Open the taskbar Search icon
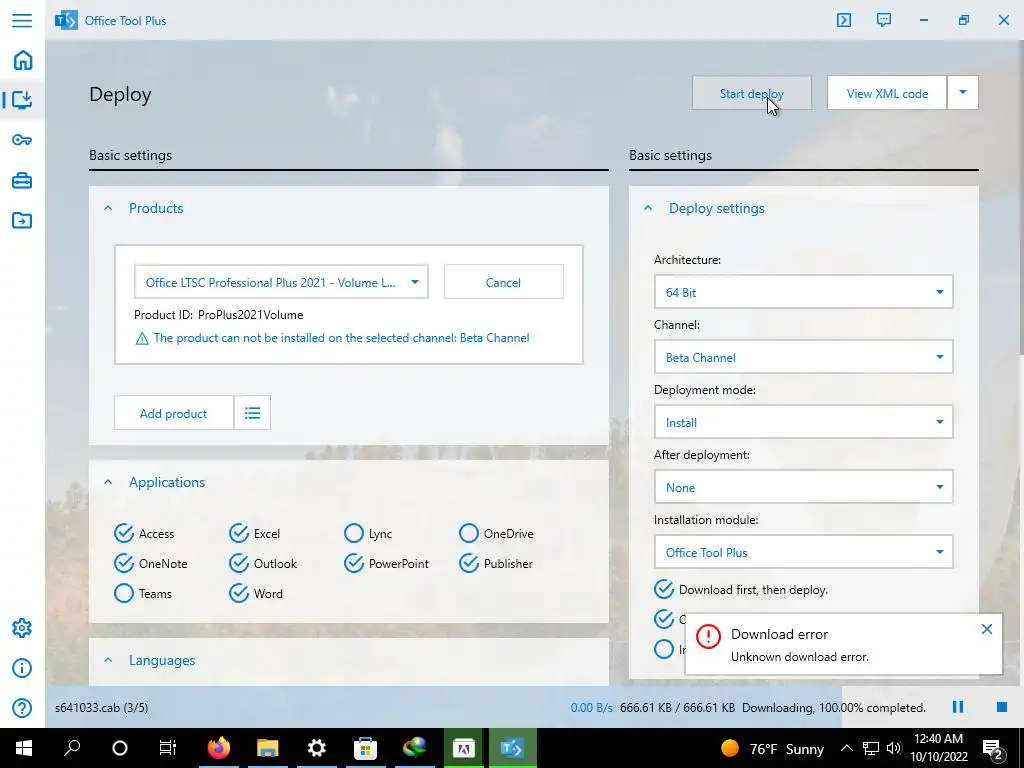 coord(72,748)
